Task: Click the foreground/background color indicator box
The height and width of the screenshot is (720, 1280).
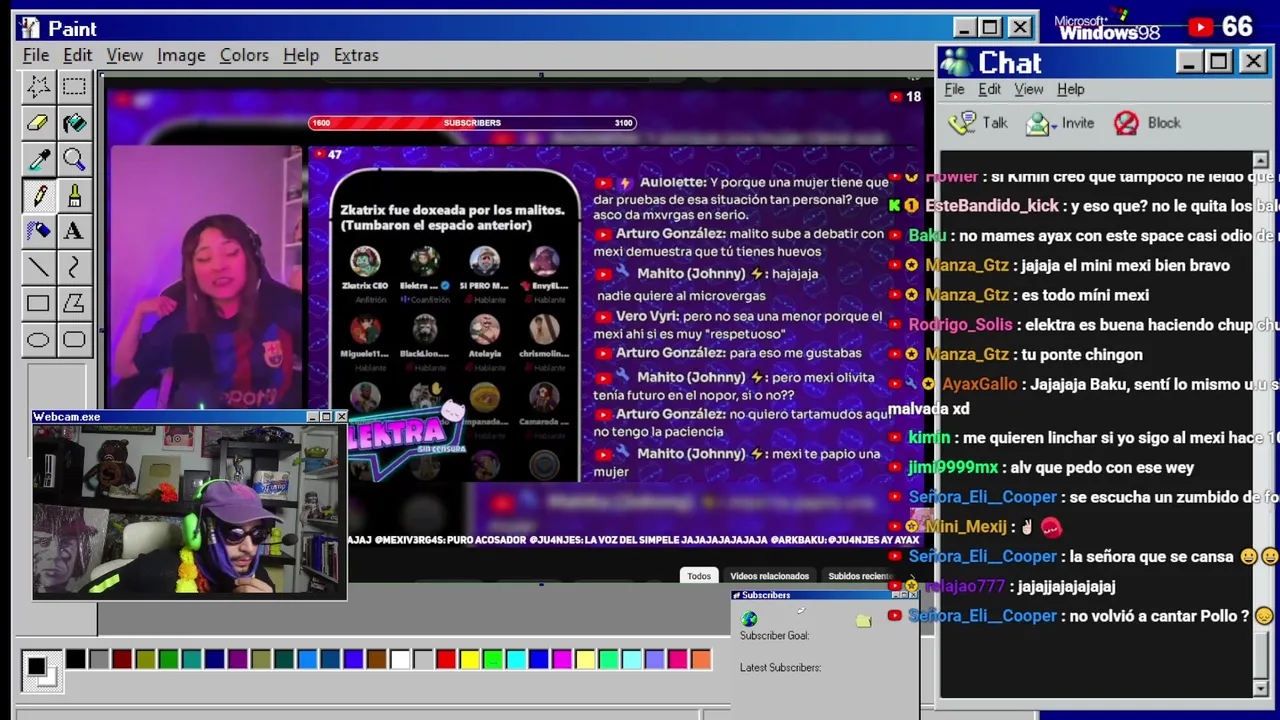Action: (41, 671)
